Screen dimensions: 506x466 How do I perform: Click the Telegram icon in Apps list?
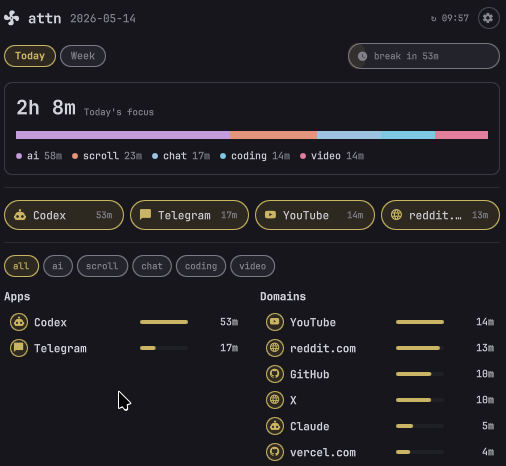click(19, 348)
